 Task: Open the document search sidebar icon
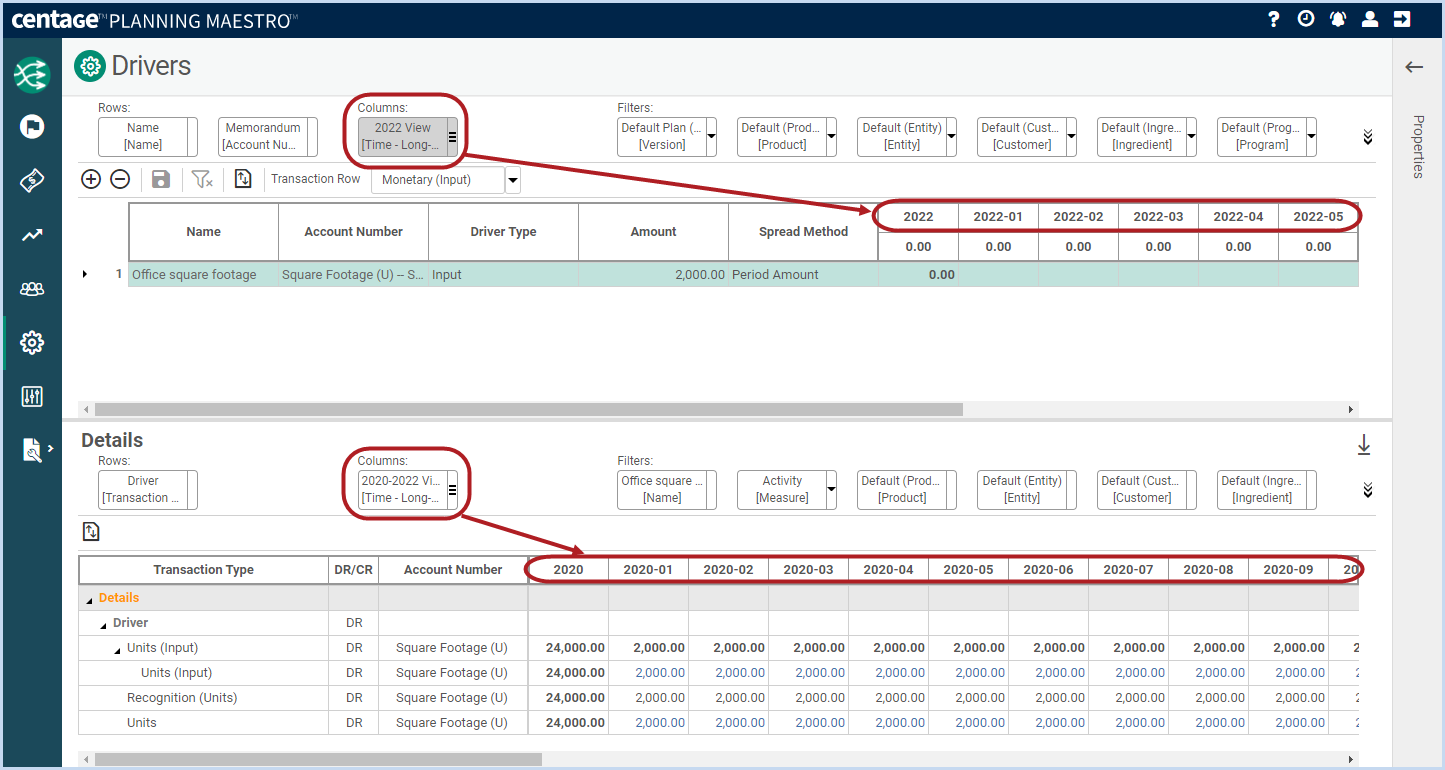pyautogui.click(x=32, y=450)
